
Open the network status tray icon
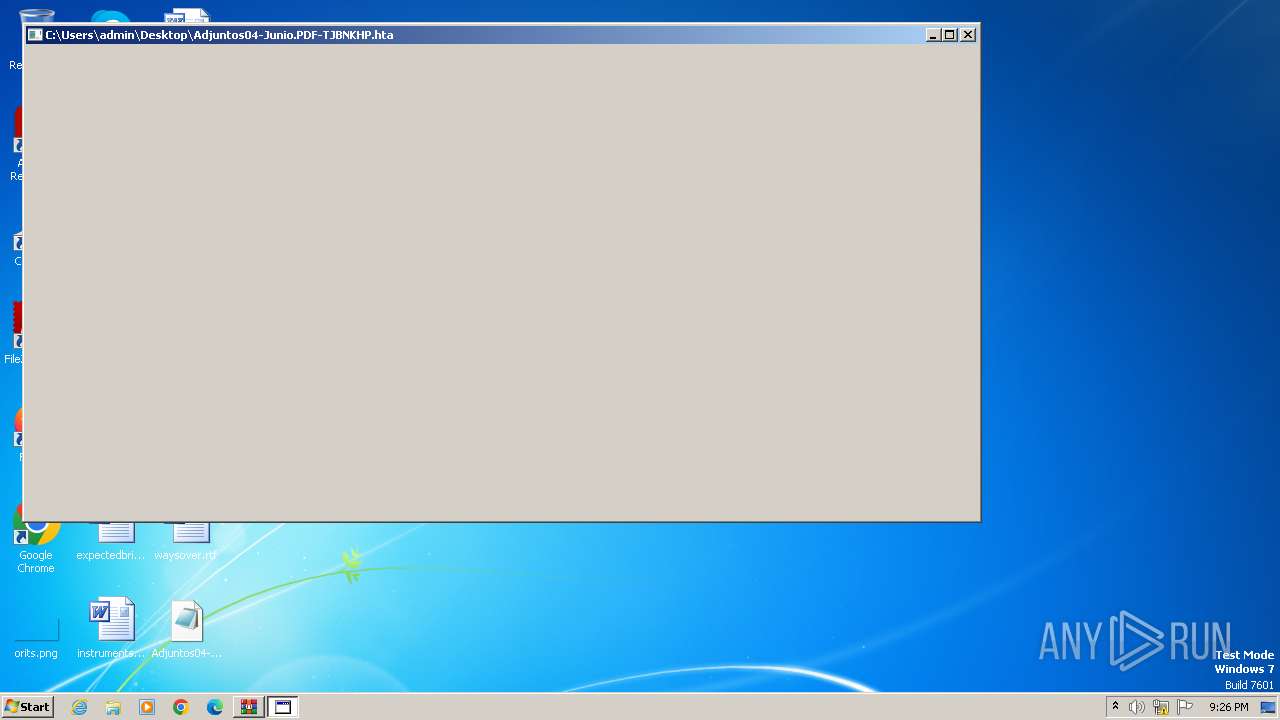pos(1161,707)
